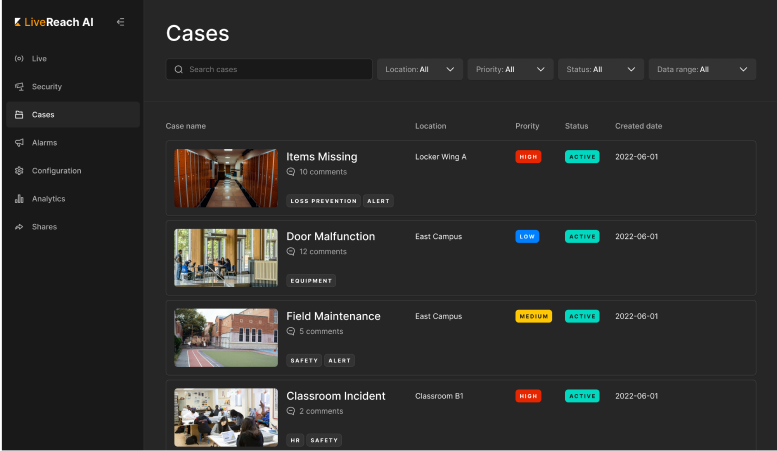
Task: Open the Field Maintenance case title
Action: [333, 316]
